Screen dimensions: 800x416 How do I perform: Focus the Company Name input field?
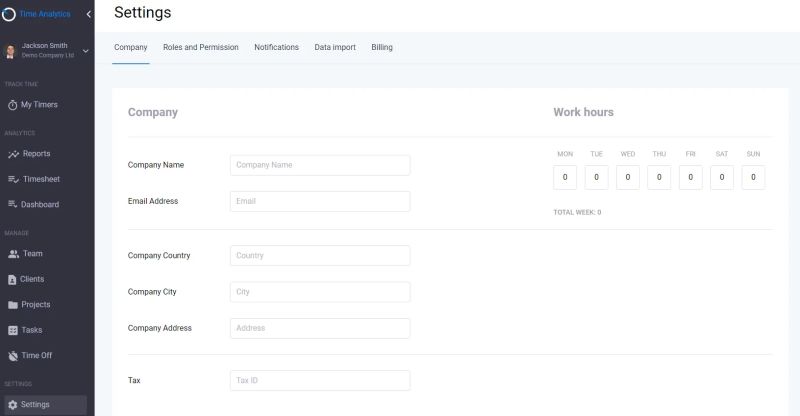[320, 165]
